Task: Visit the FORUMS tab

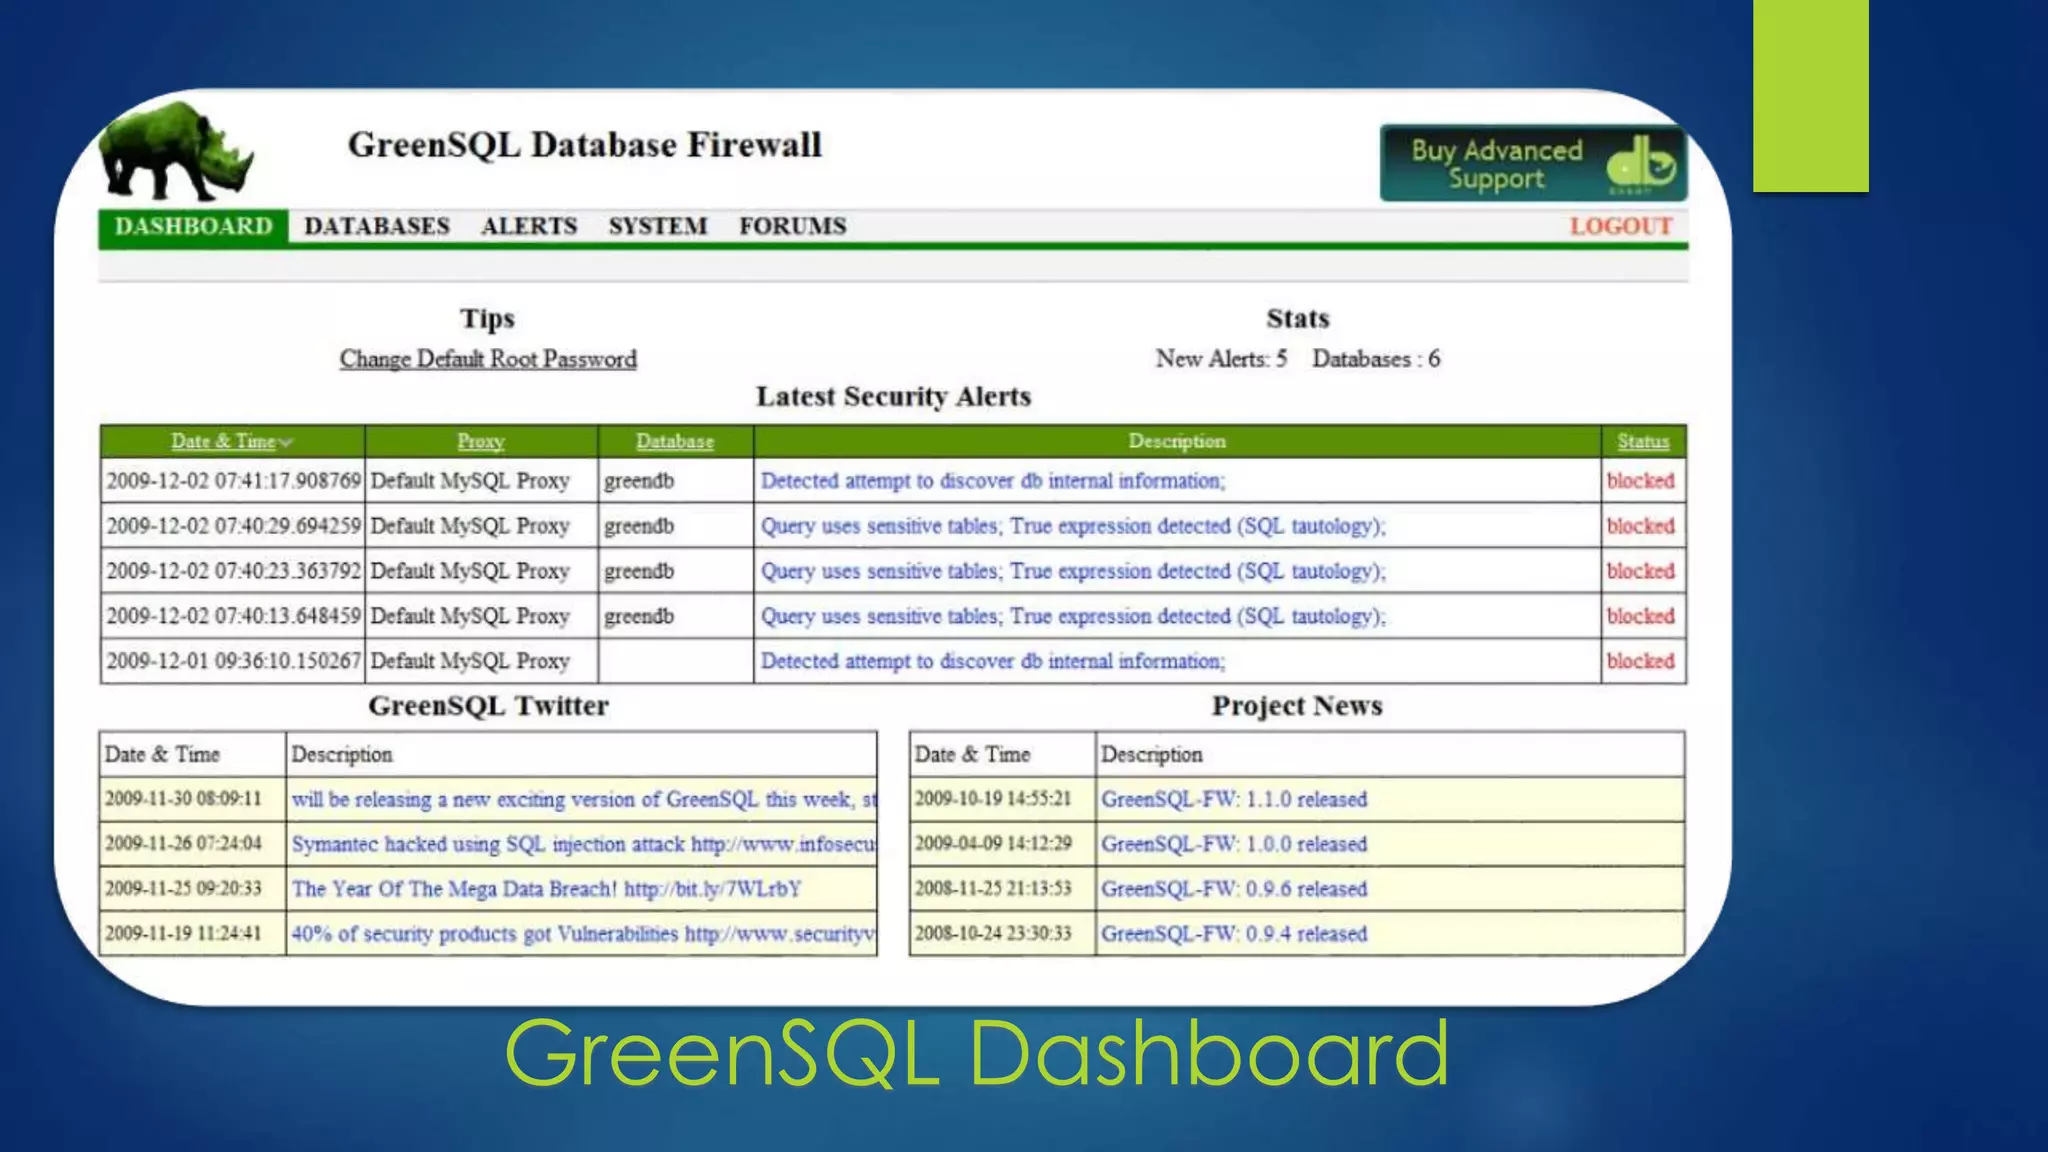Action: [793, 226]
